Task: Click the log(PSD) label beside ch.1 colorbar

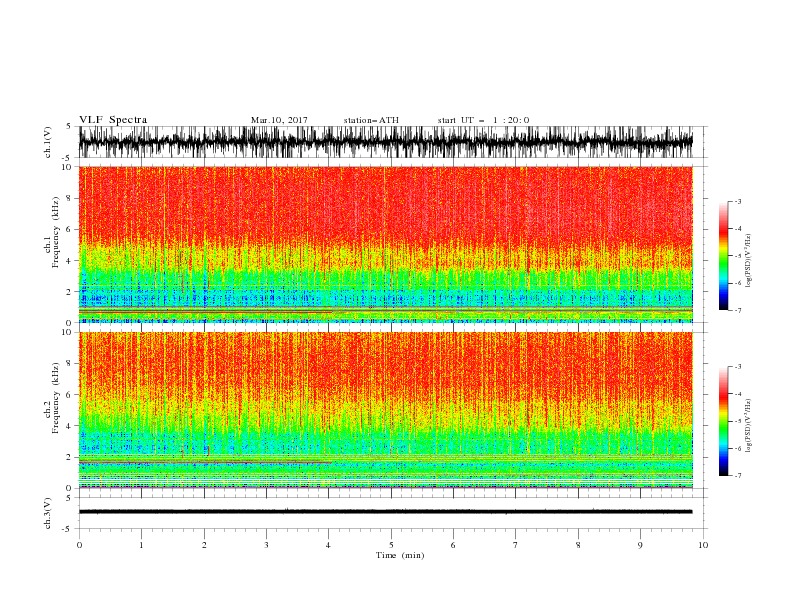Action: 749,261
